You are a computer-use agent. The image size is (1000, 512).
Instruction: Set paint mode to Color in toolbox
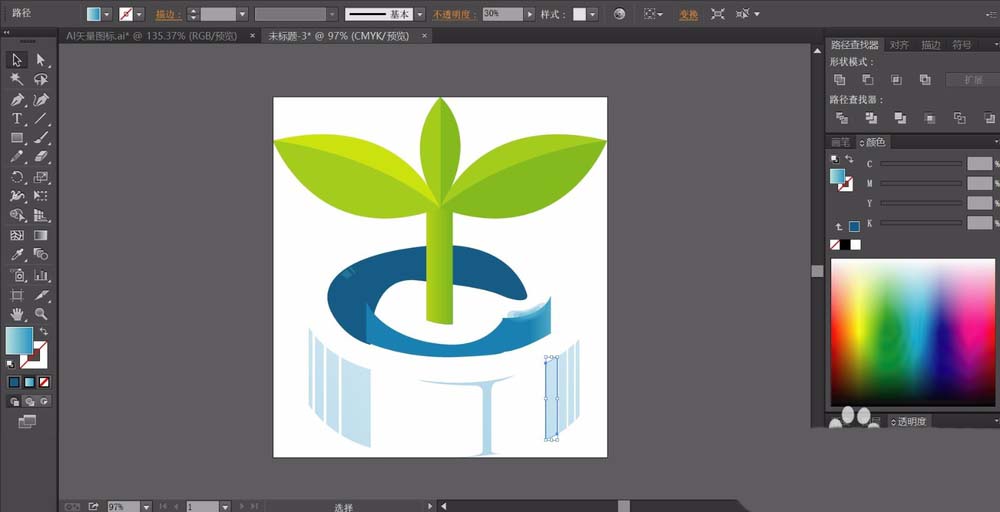[x=14, y=382]
